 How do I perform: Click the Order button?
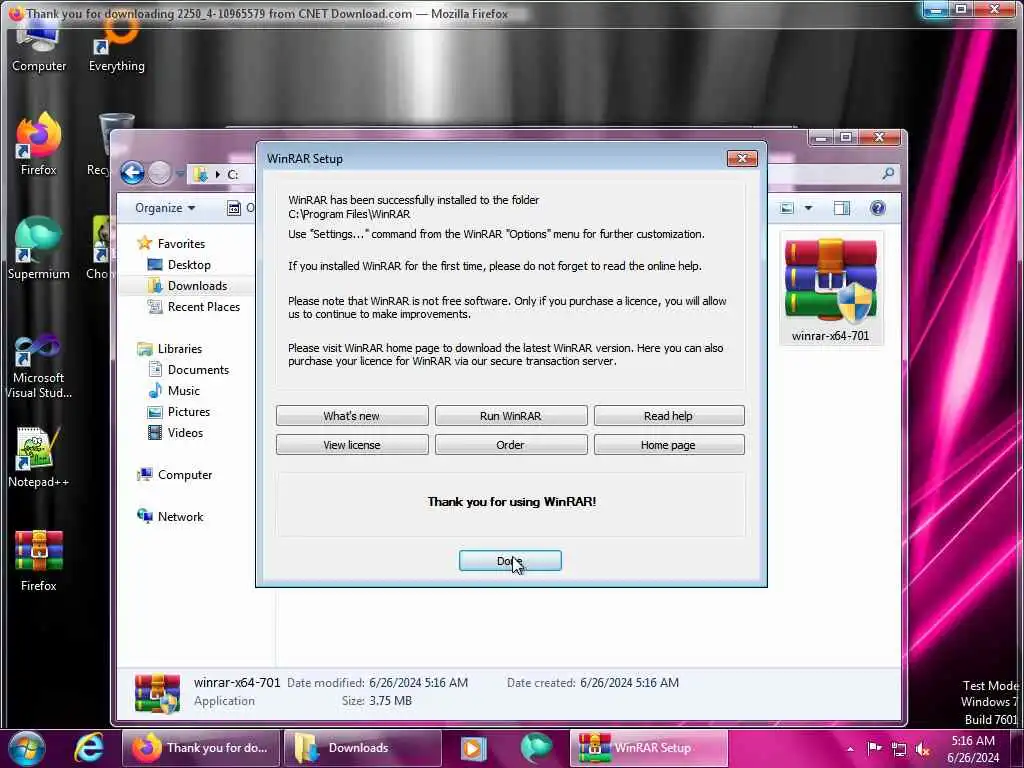[x=511, y=445]
